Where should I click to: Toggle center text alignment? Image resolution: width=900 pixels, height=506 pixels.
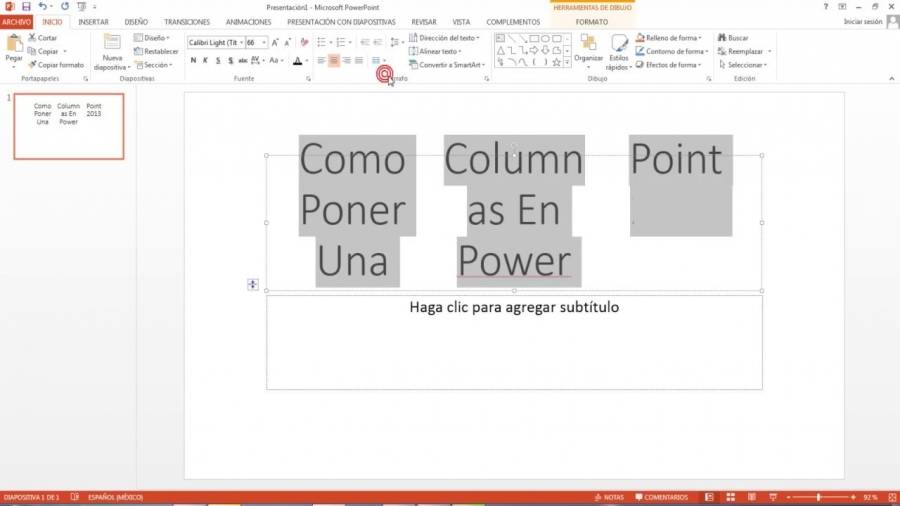[334, 60]
